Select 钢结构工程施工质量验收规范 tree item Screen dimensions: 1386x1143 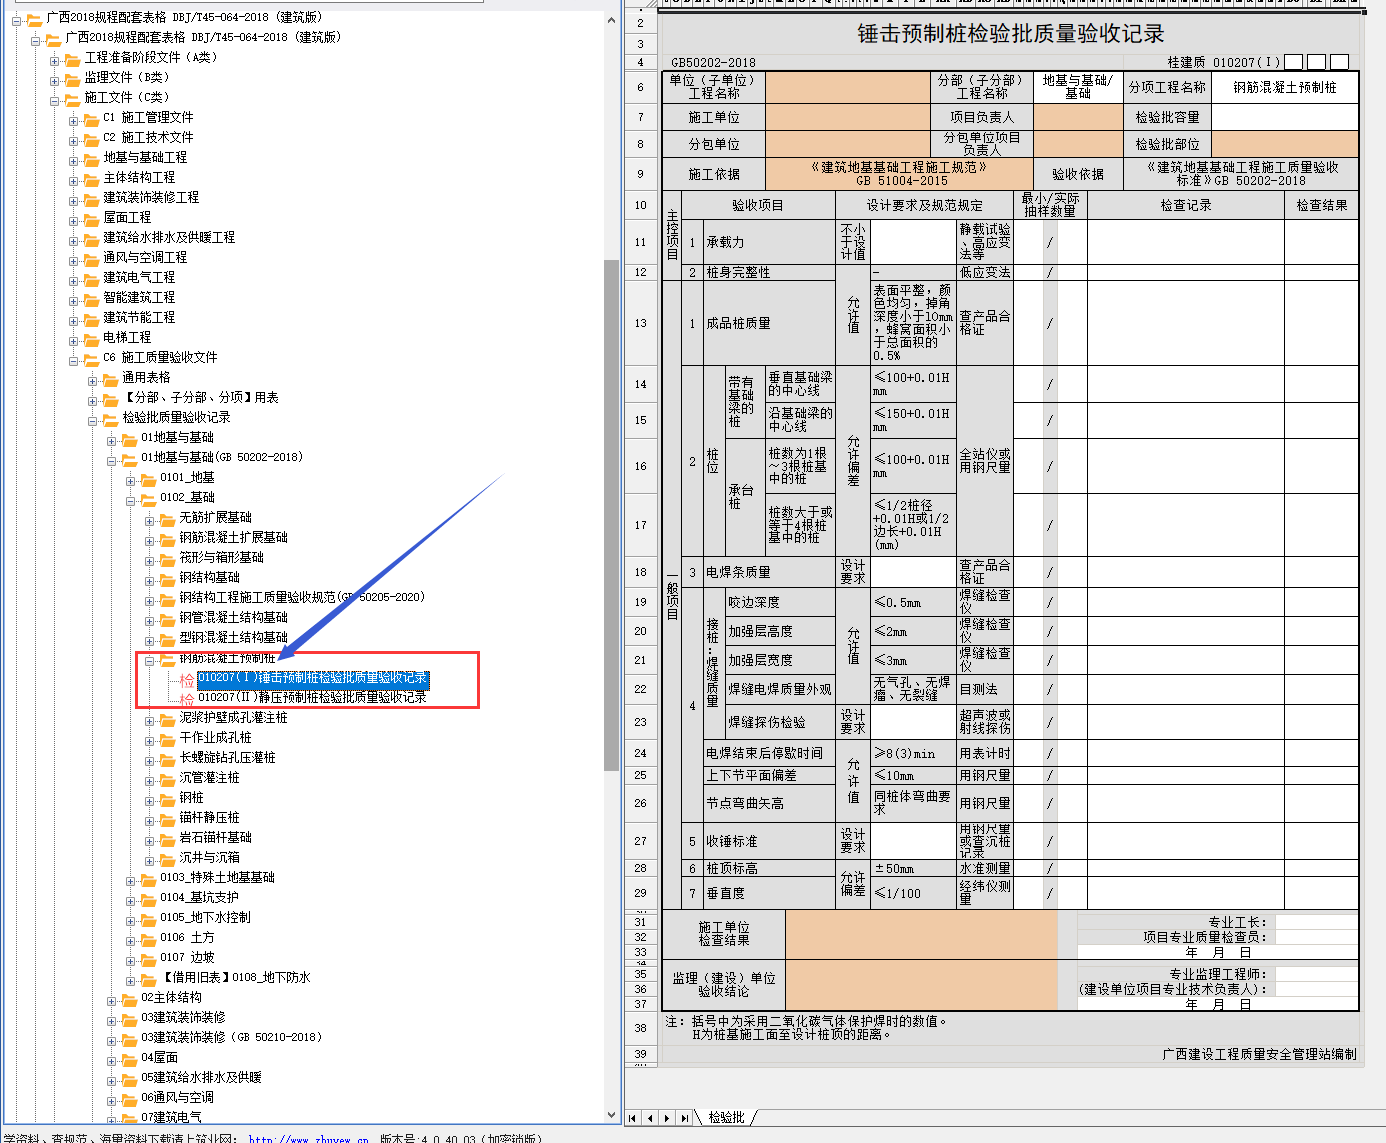click(302, 598)
